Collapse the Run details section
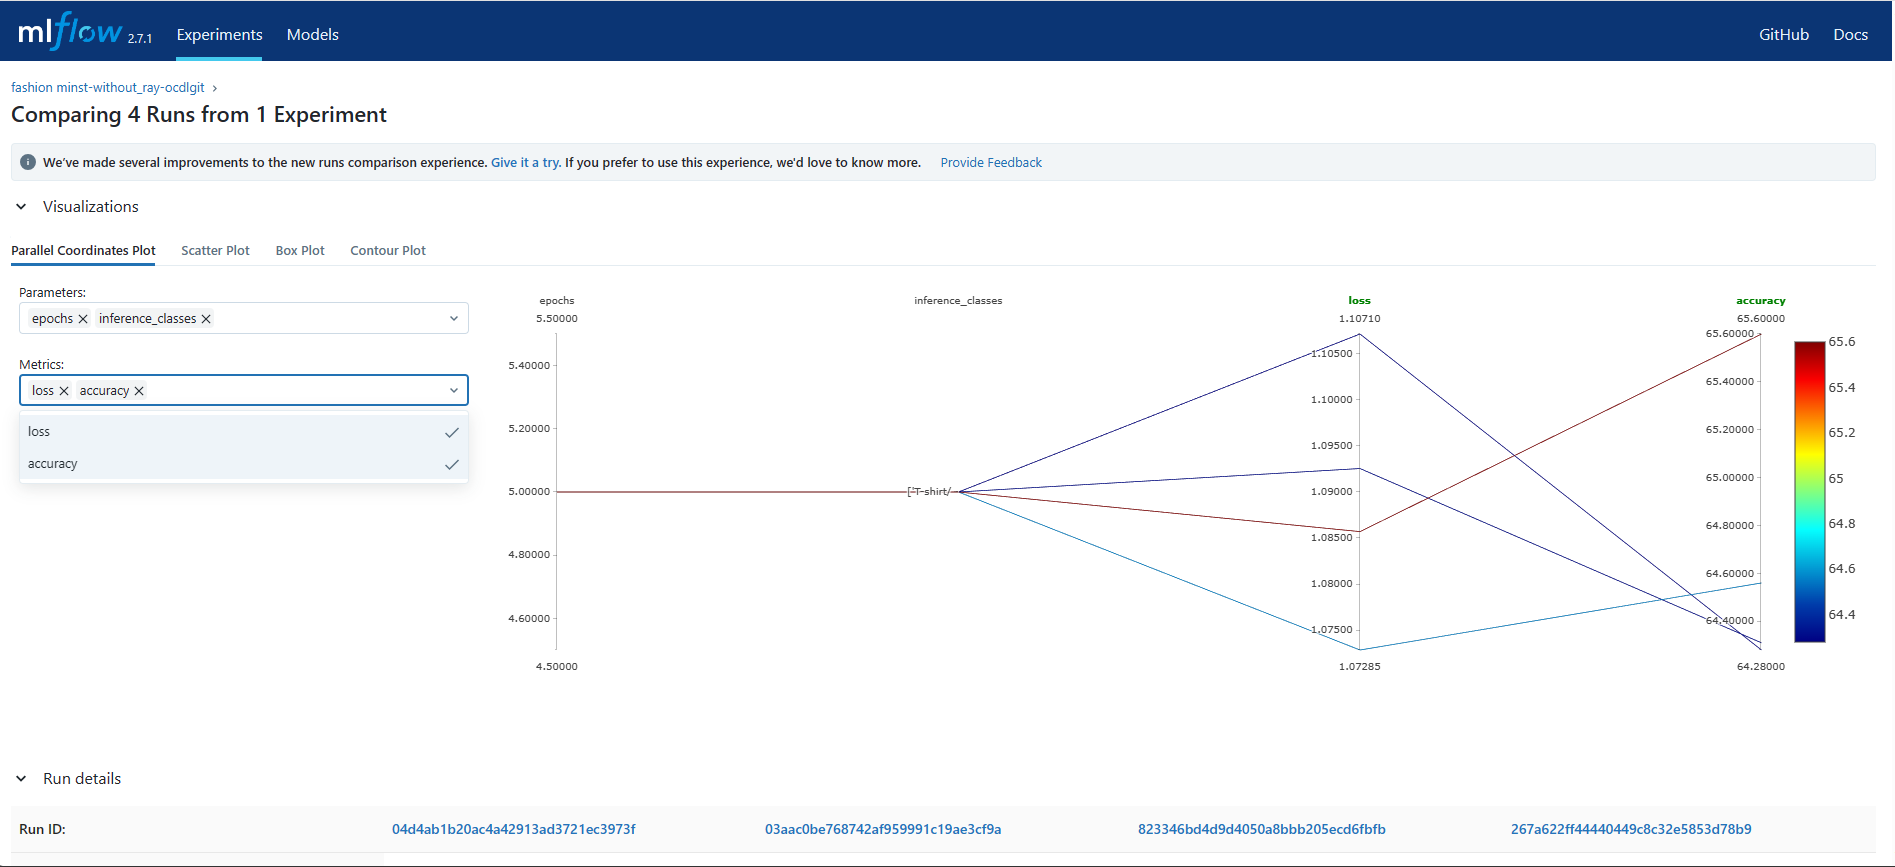This screenshot has width=1895, height=867. [x=21, y=779]
